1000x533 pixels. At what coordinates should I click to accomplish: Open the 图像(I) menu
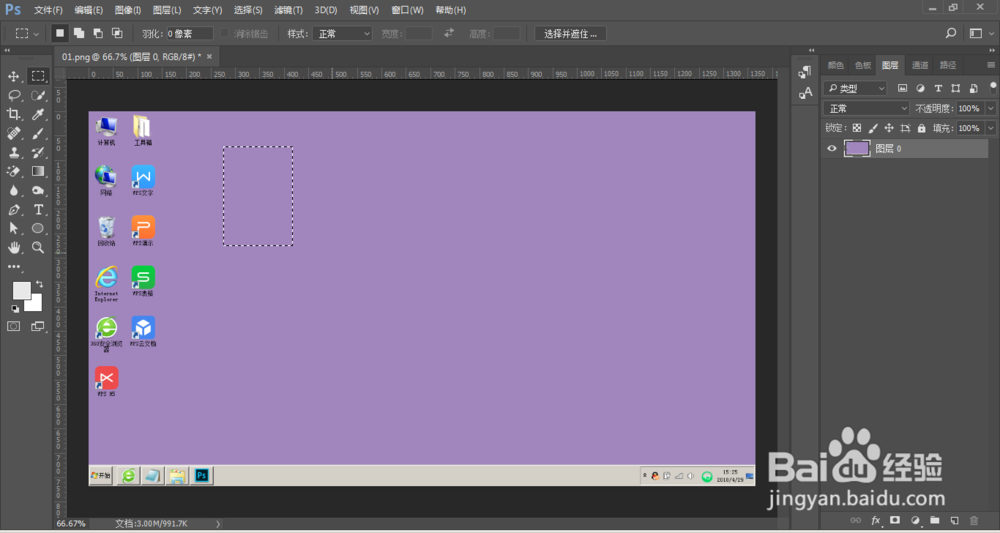pos(128,10)
